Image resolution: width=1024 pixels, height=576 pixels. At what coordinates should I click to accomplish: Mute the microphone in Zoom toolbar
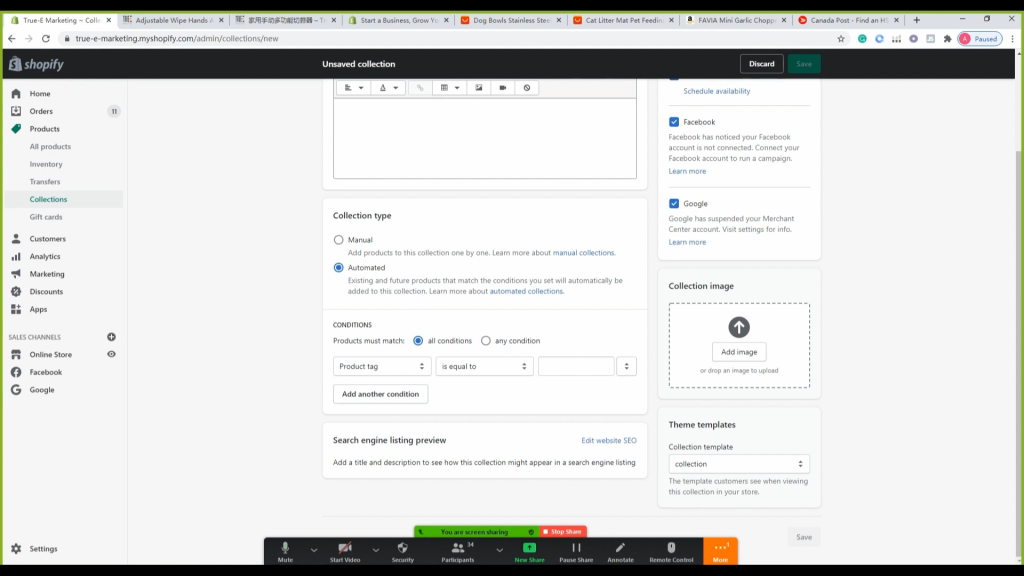coord(285,551)
